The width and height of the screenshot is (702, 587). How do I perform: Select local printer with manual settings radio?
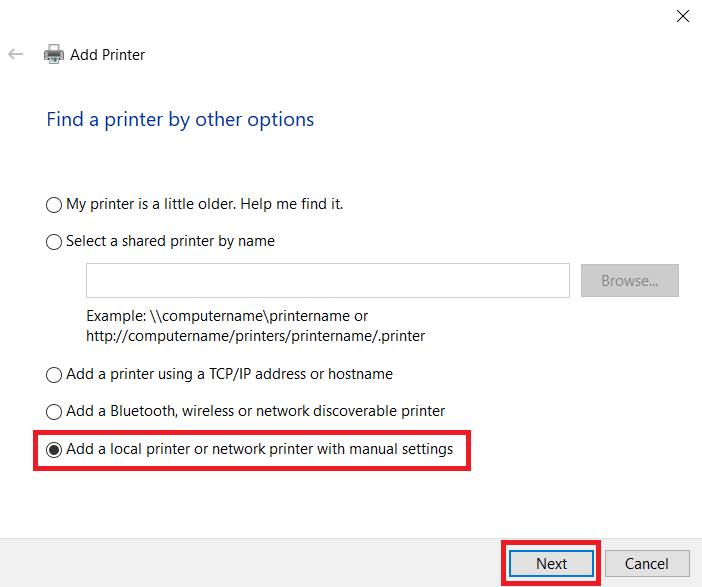pyautogui.click(x=54, y=450)
